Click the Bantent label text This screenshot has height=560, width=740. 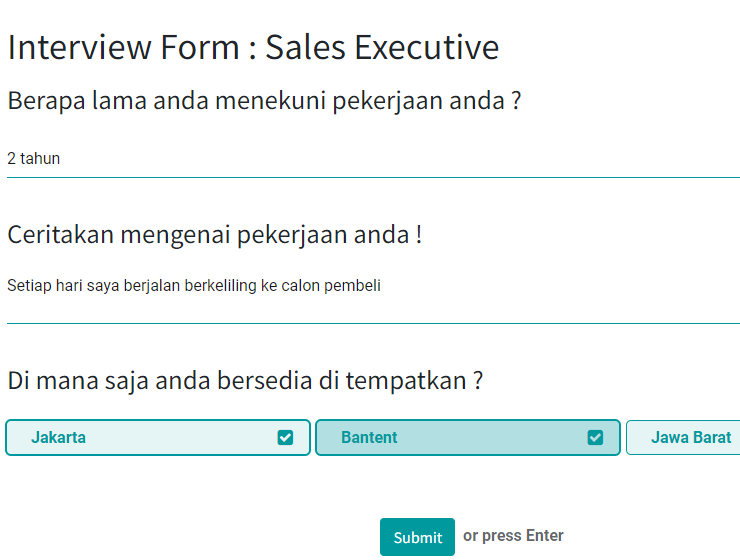click(x=369, y=437)
